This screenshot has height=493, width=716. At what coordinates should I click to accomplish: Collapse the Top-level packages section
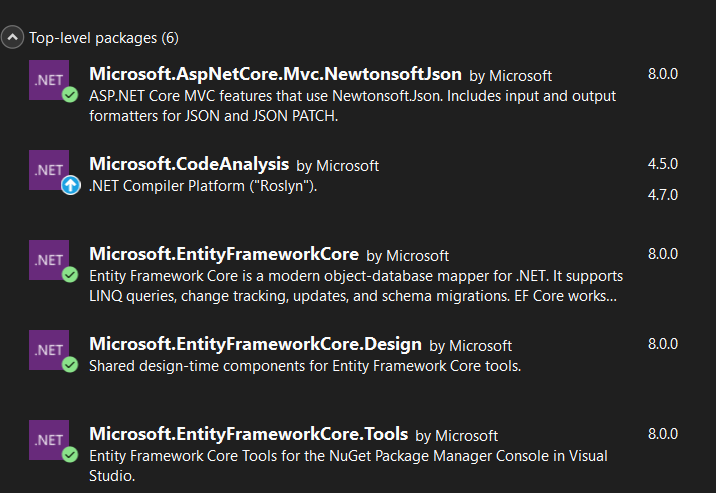coord(13,38)
